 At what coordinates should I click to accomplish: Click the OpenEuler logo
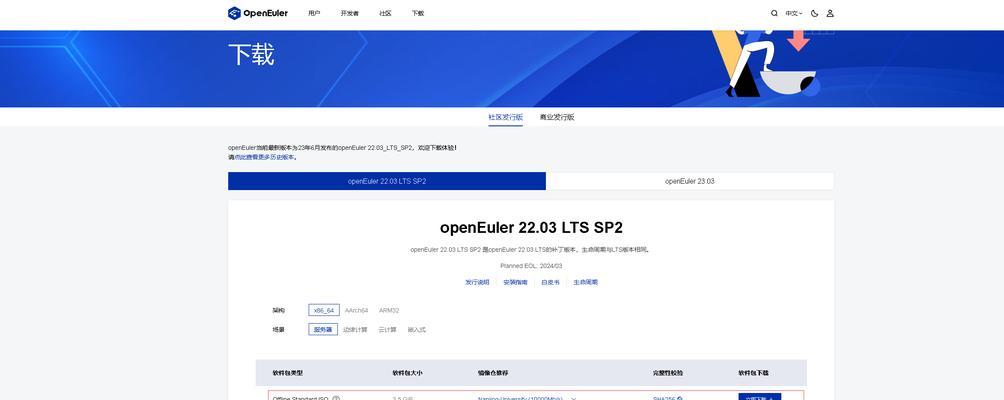tap(258, 13)
